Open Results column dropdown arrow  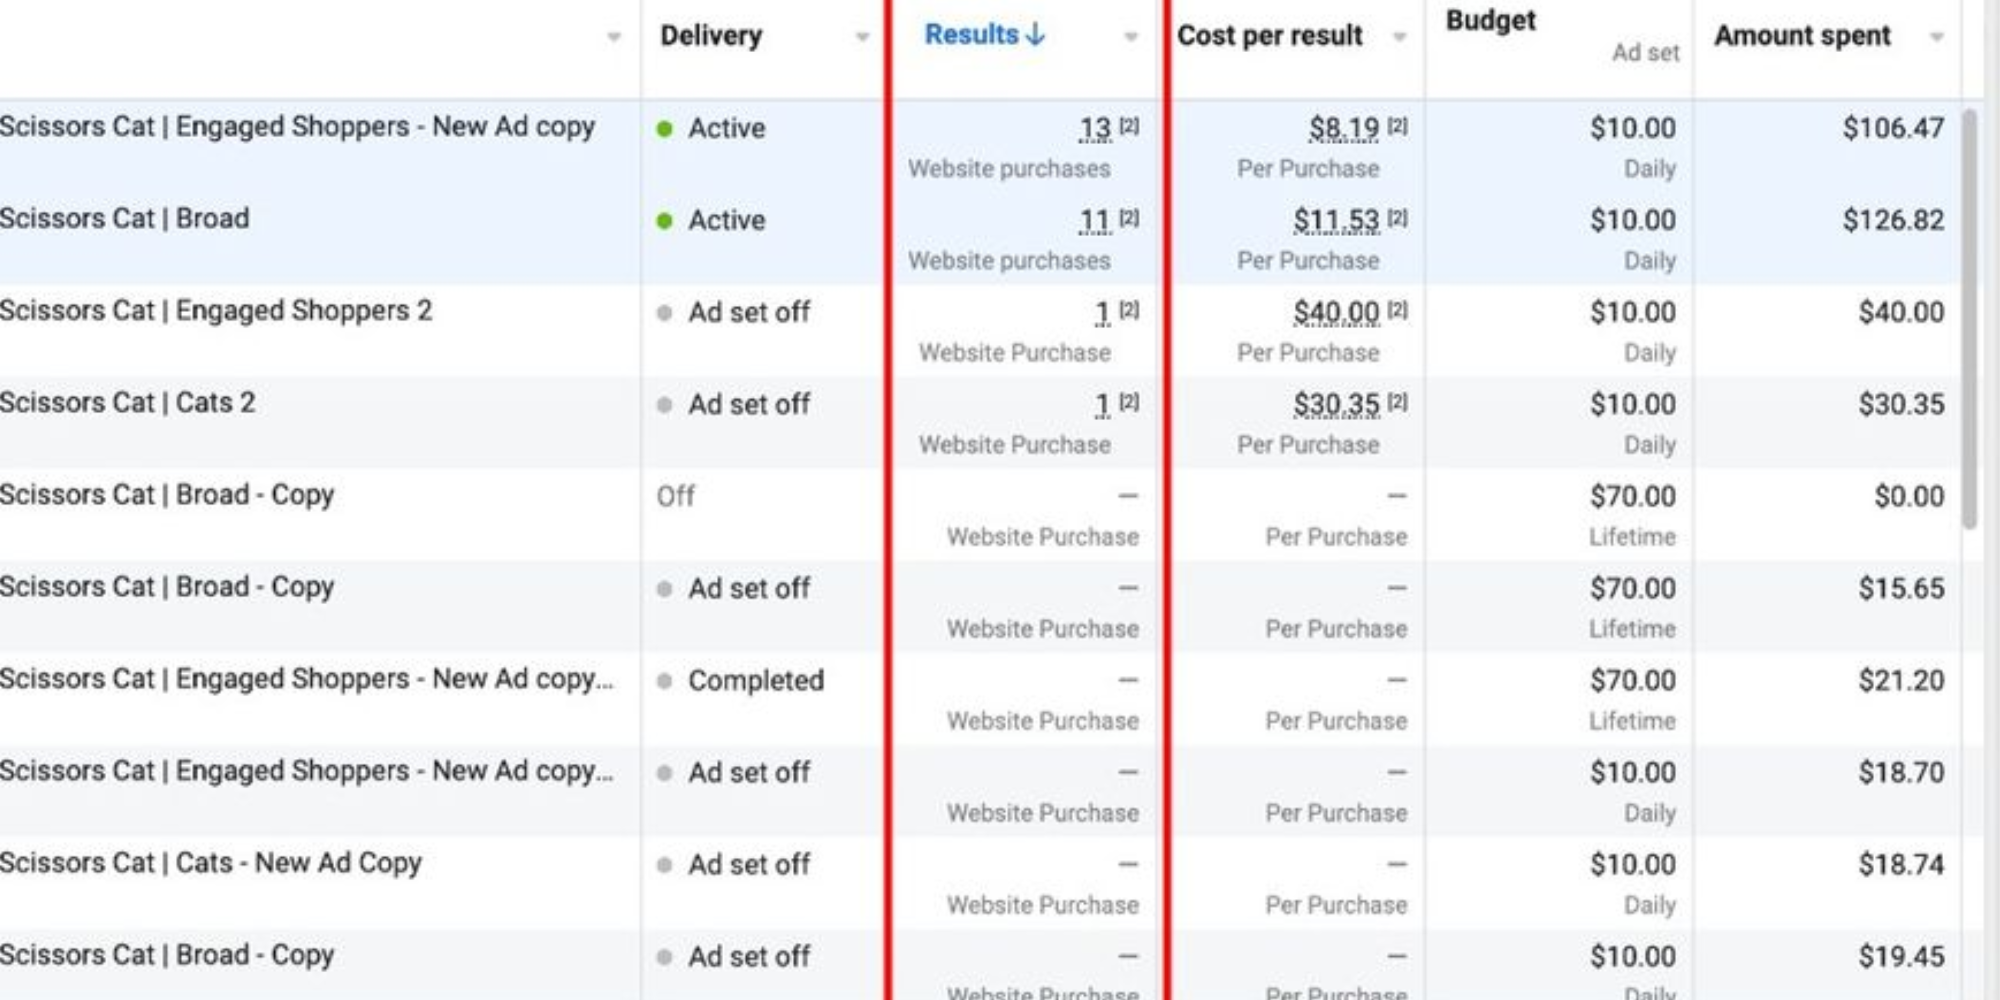click(1131, 37)
